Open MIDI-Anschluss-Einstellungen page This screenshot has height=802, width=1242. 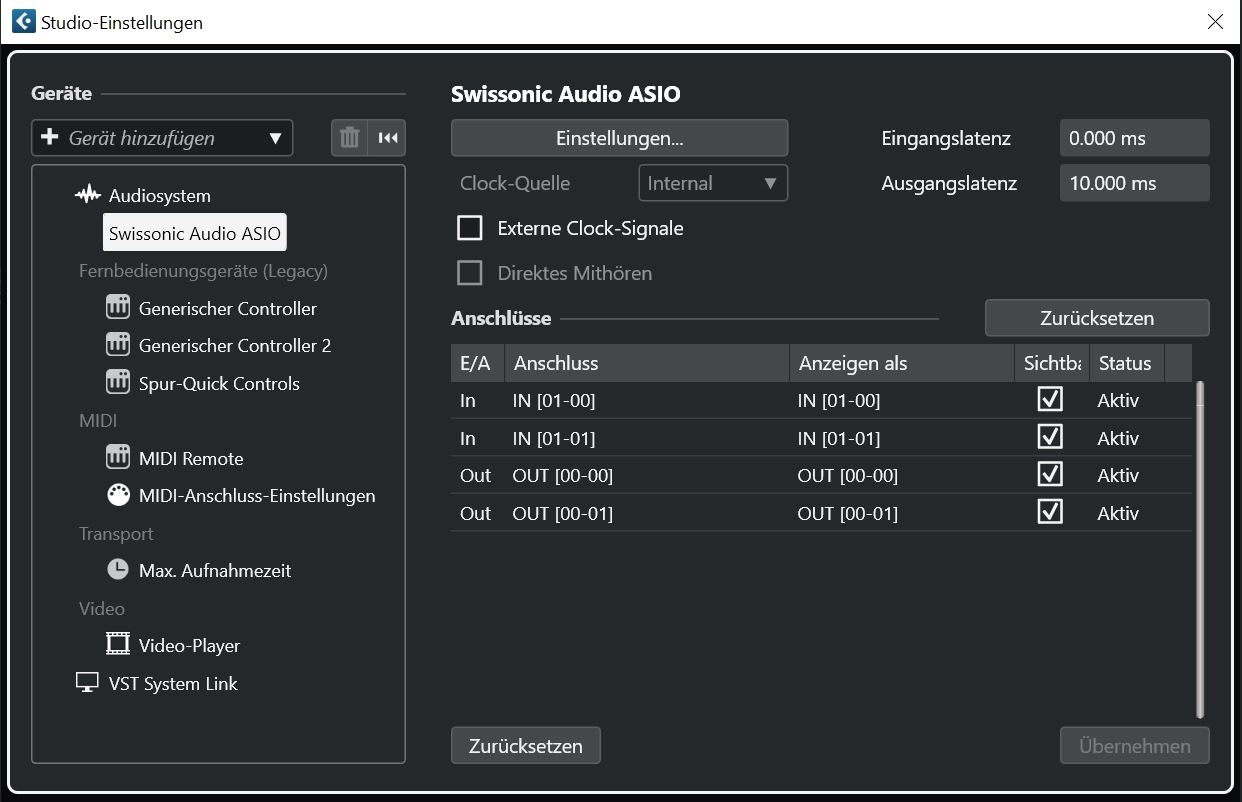coord(257,495)
